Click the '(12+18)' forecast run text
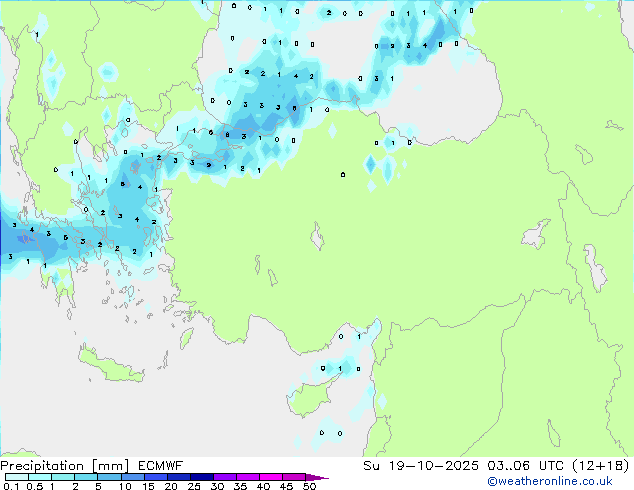 (x=601, y=466)
